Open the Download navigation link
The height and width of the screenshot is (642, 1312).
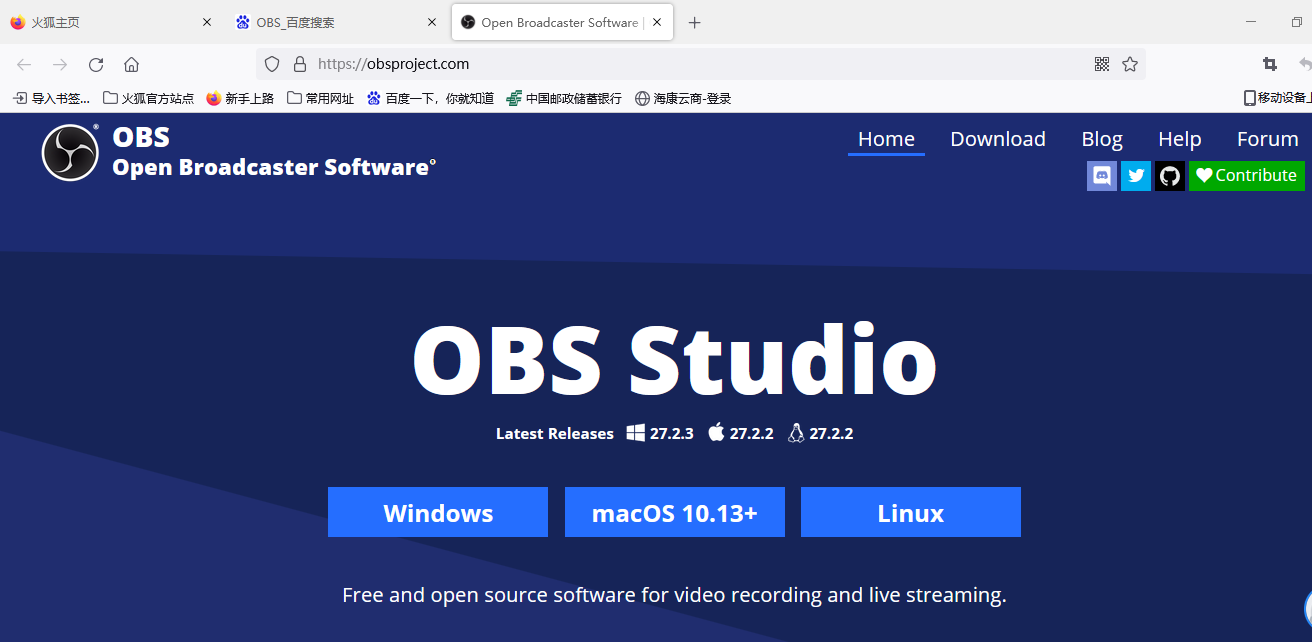(x=998, y=139)
